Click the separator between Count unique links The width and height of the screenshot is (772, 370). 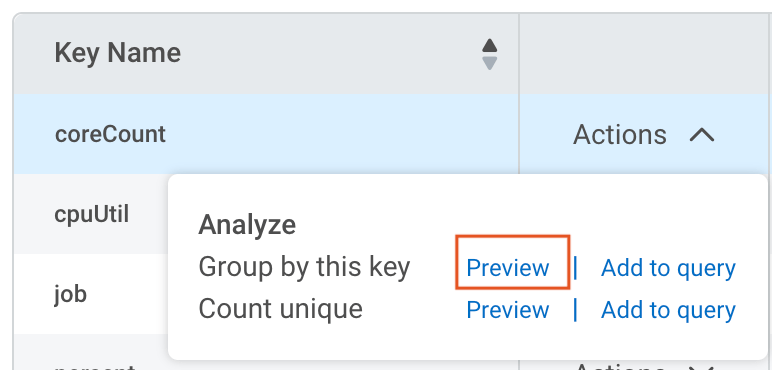(575, 310)
